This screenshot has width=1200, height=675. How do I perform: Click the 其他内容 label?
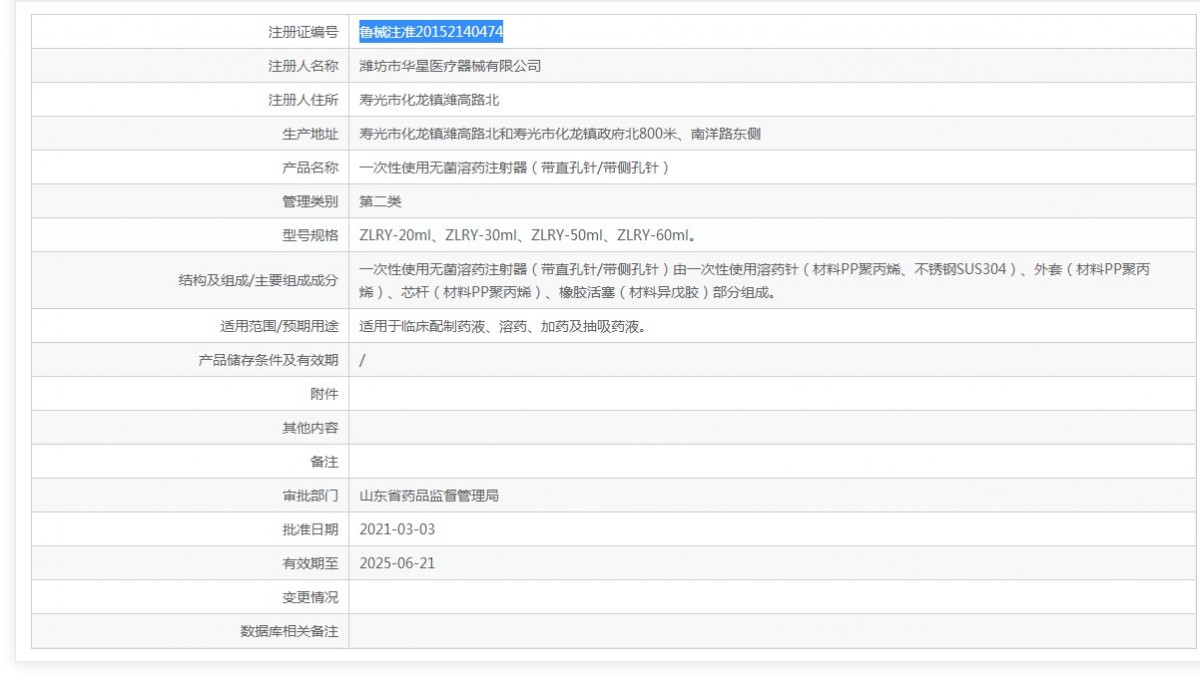click(x=310, y=428)
